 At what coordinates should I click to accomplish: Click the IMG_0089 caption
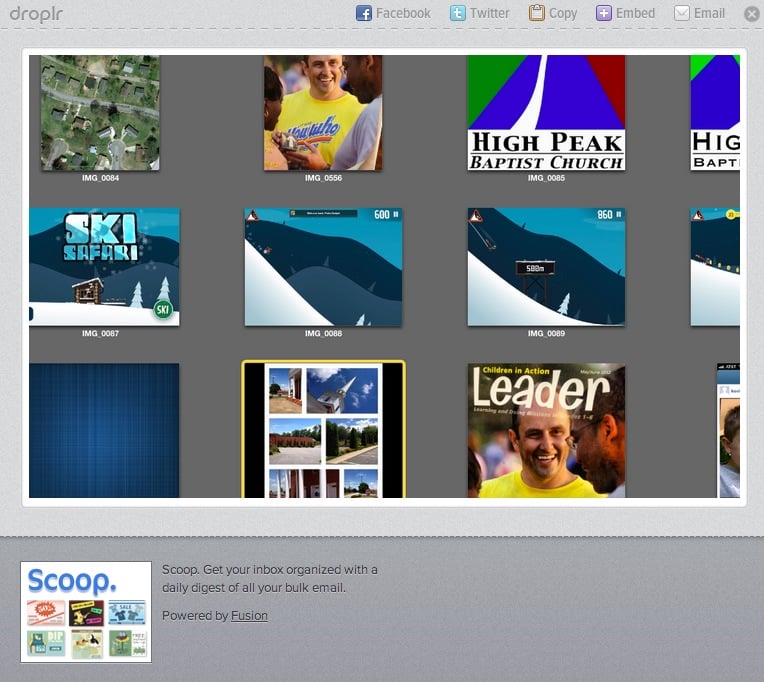pyautogui.click(x=546, y=333)
